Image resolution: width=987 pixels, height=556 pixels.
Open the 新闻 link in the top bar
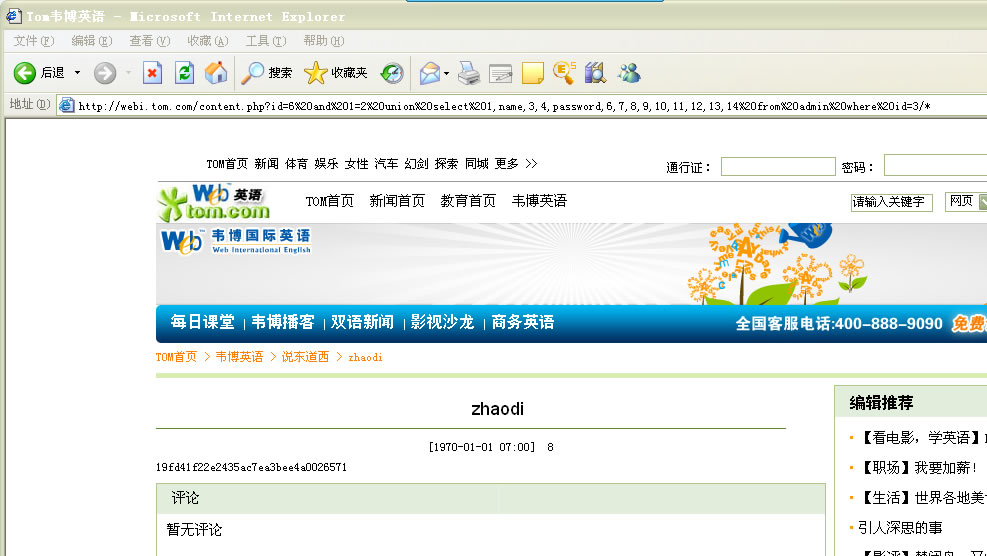click(266, 164)
